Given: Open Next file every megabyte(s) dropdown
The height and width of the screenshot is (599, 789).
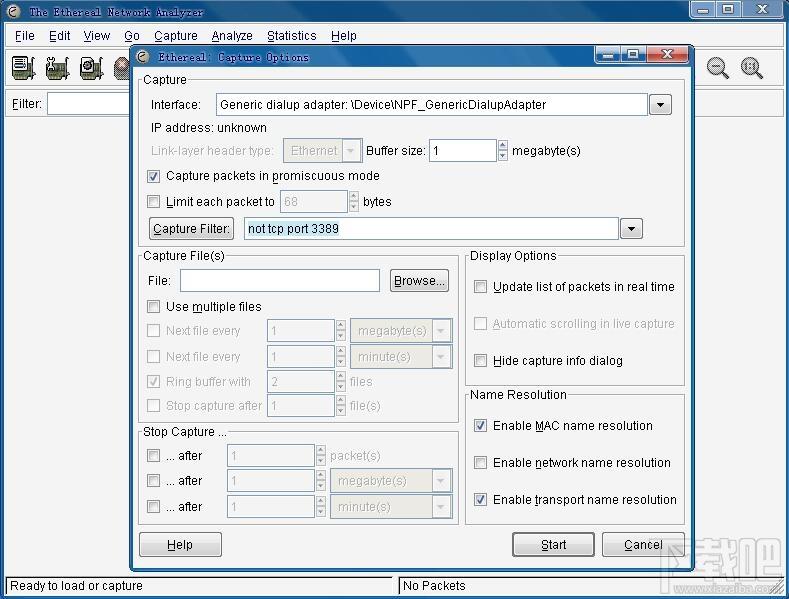Looking at the screenshot, I should point(401,331).
